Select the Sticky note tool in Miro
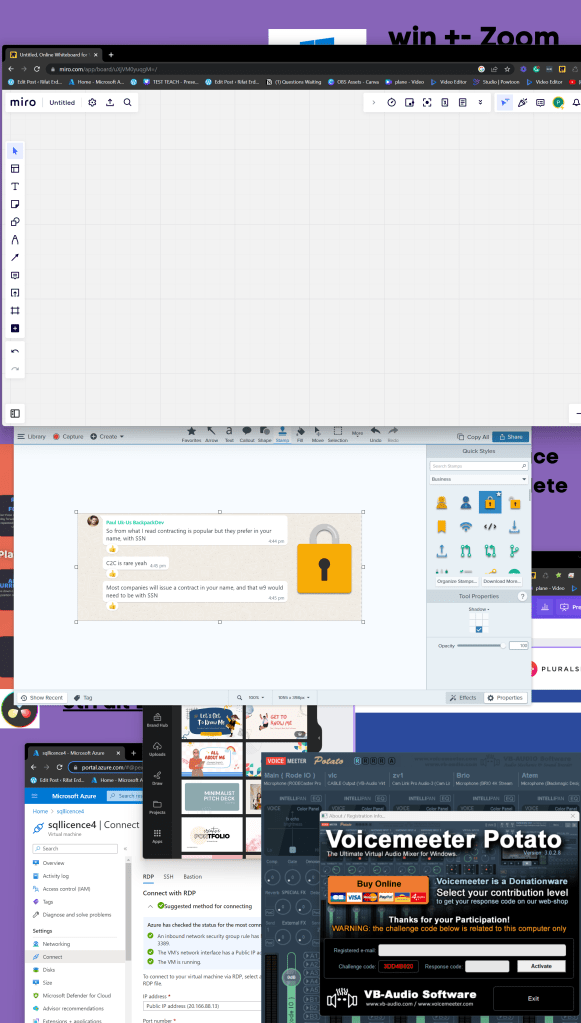 click(x=15, y=204)
